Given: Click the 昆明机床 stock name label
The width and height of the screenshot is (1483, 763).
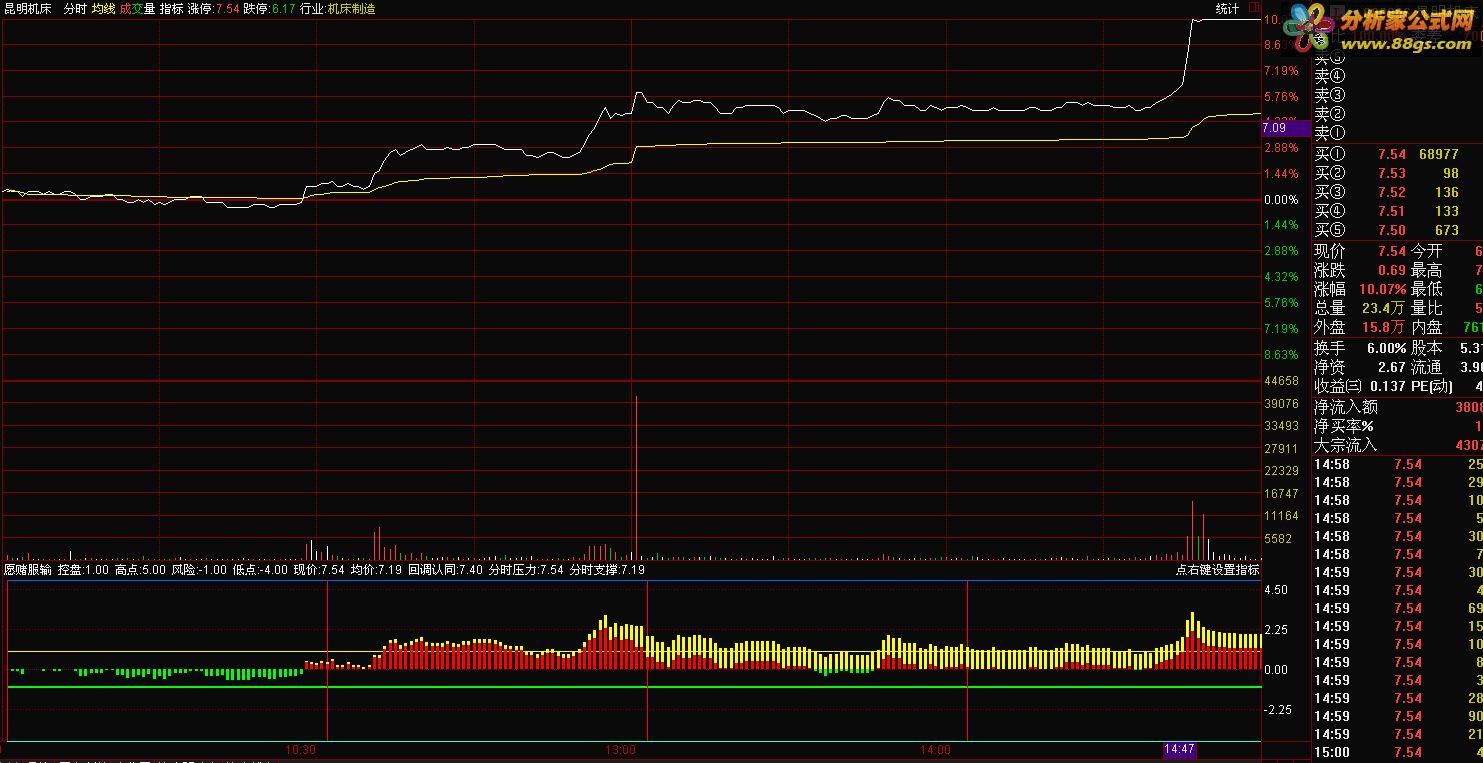Looking at the screenshot, I should [x=28, y=8].
